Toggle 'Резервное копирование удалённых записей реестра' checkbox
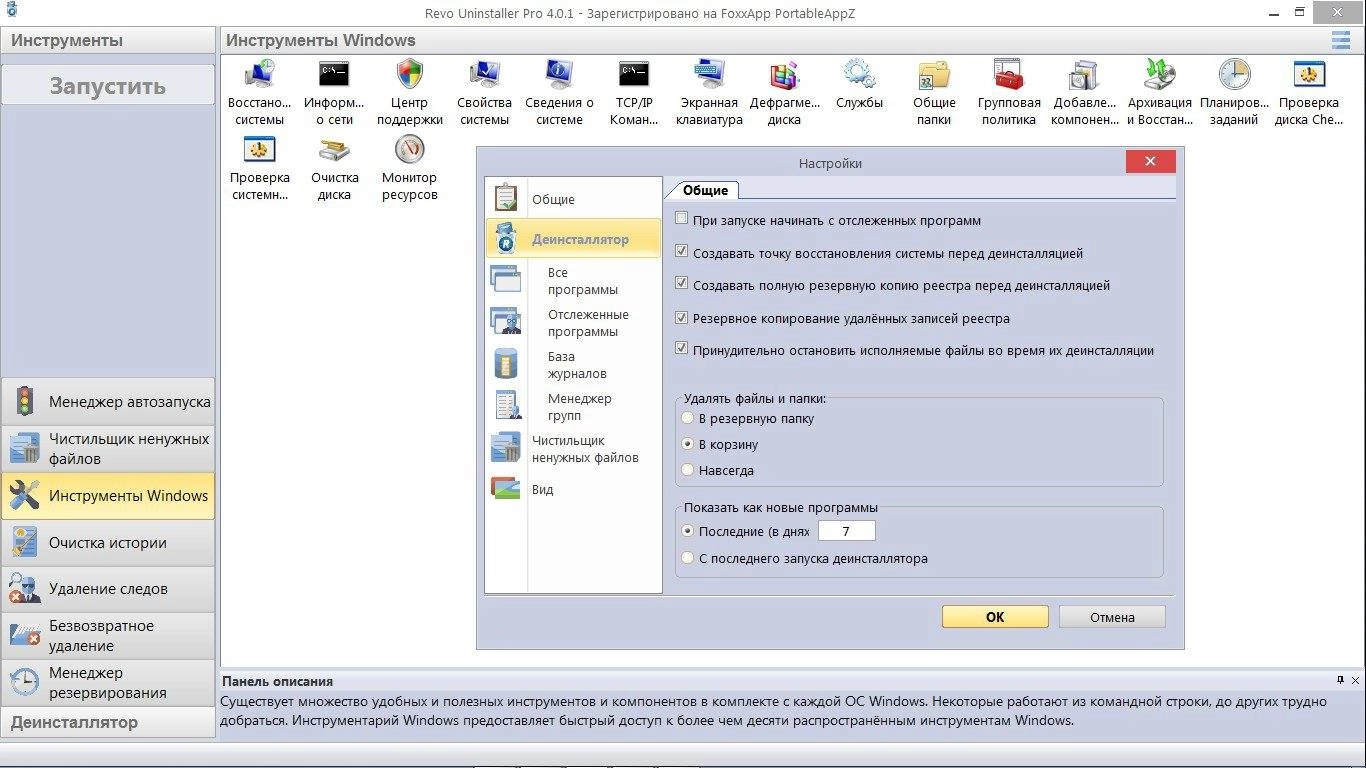The image size is (1366, 768). pos(682,317)
